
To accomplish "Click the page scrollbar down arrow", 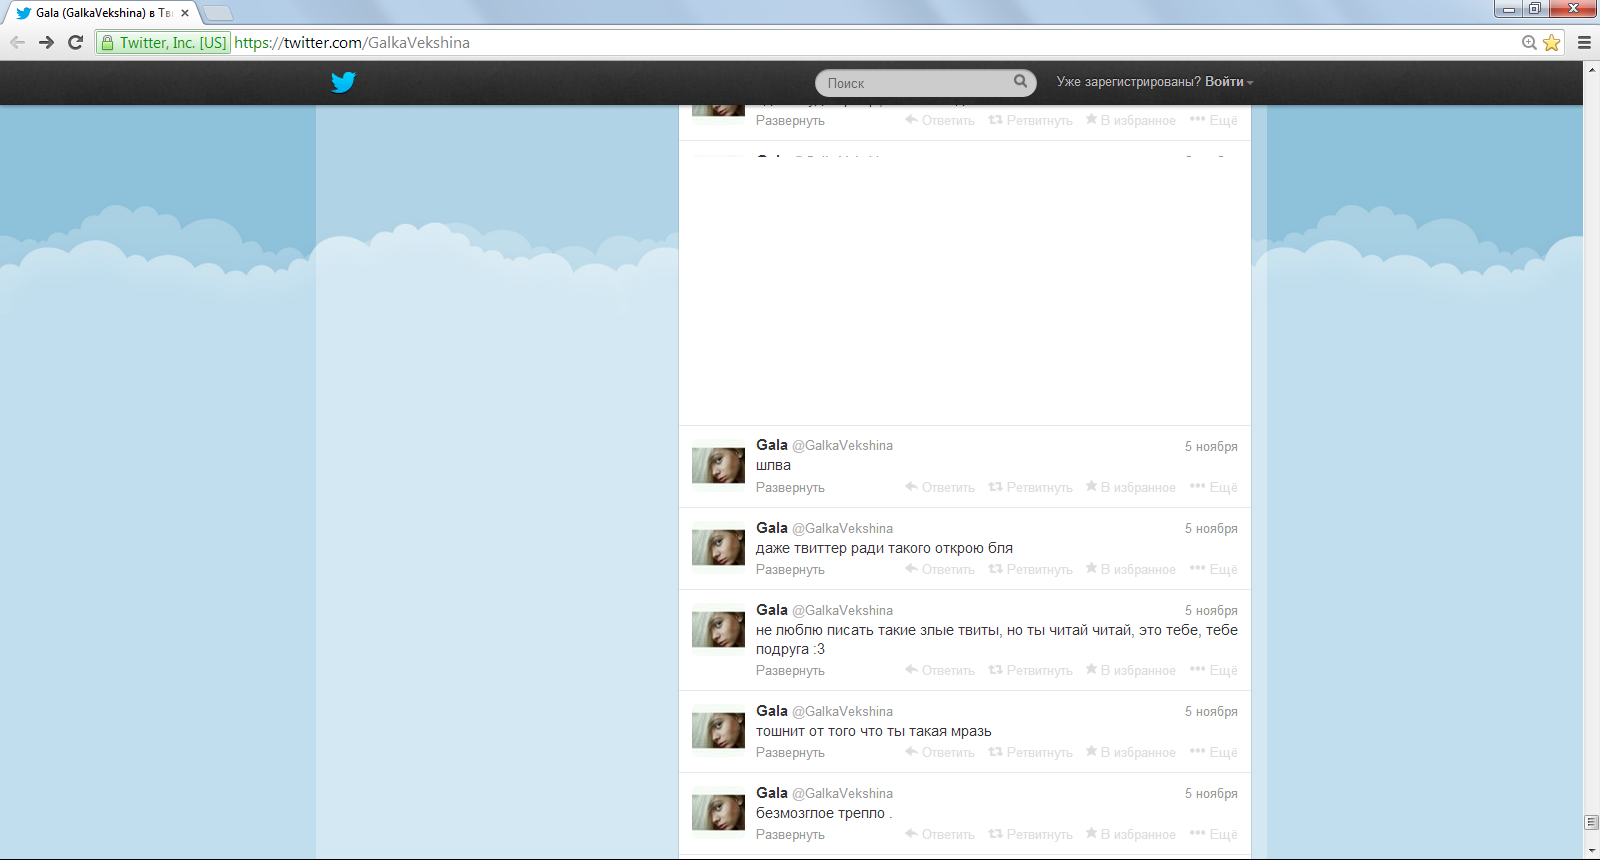I will 1591,851.
